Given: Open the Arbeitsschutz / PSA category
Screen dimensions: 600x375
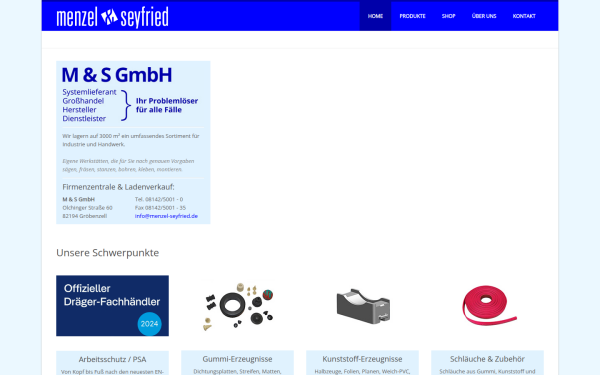Looking at the screenshot, I should tap(112, 359).
